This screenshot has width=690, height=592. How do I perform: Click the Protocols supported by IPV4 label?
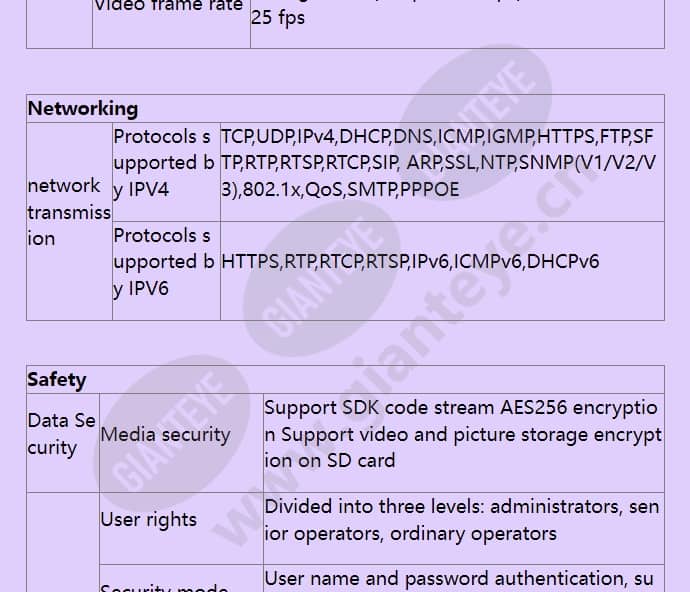coord(164,163)
